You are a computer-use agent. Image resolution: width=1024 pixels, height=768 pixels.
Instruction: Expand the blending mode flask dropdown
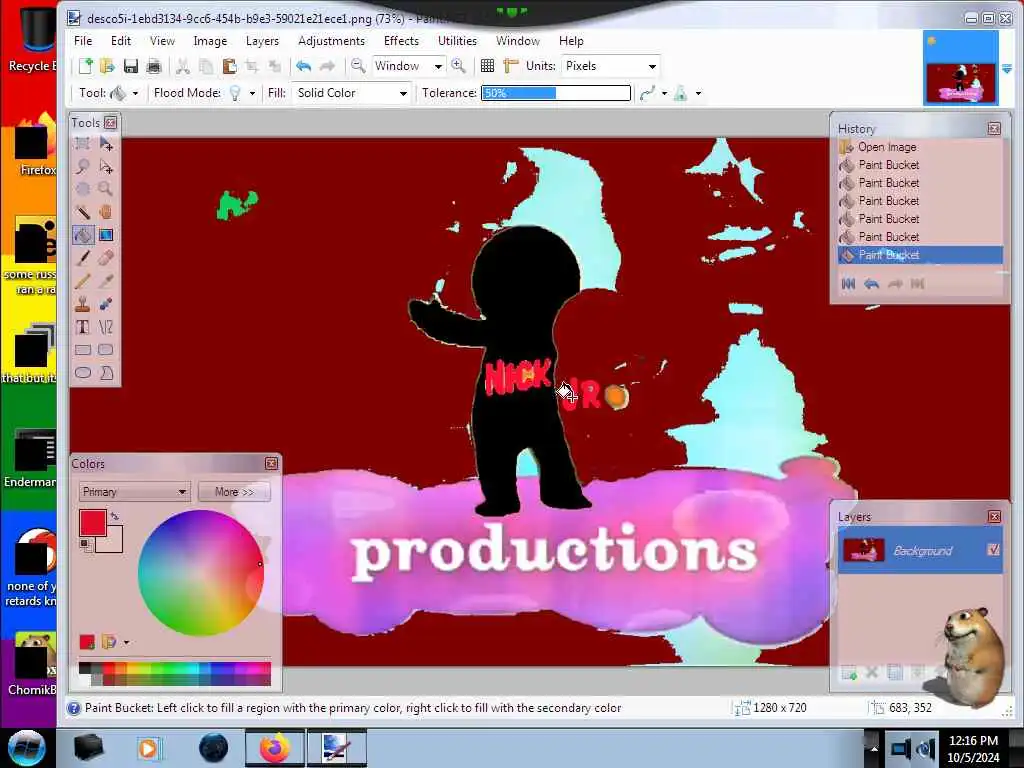click(x=698, y=93)
